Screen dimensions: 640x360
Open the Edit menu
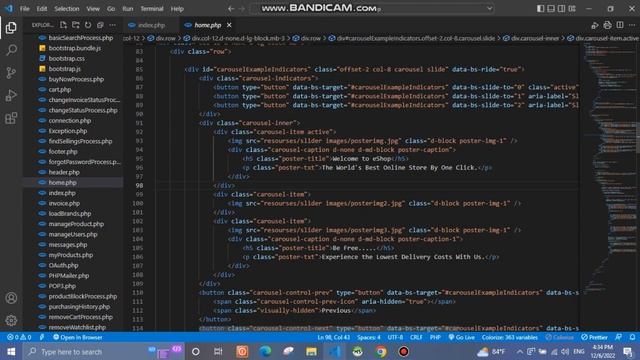(x=42, y=9)
